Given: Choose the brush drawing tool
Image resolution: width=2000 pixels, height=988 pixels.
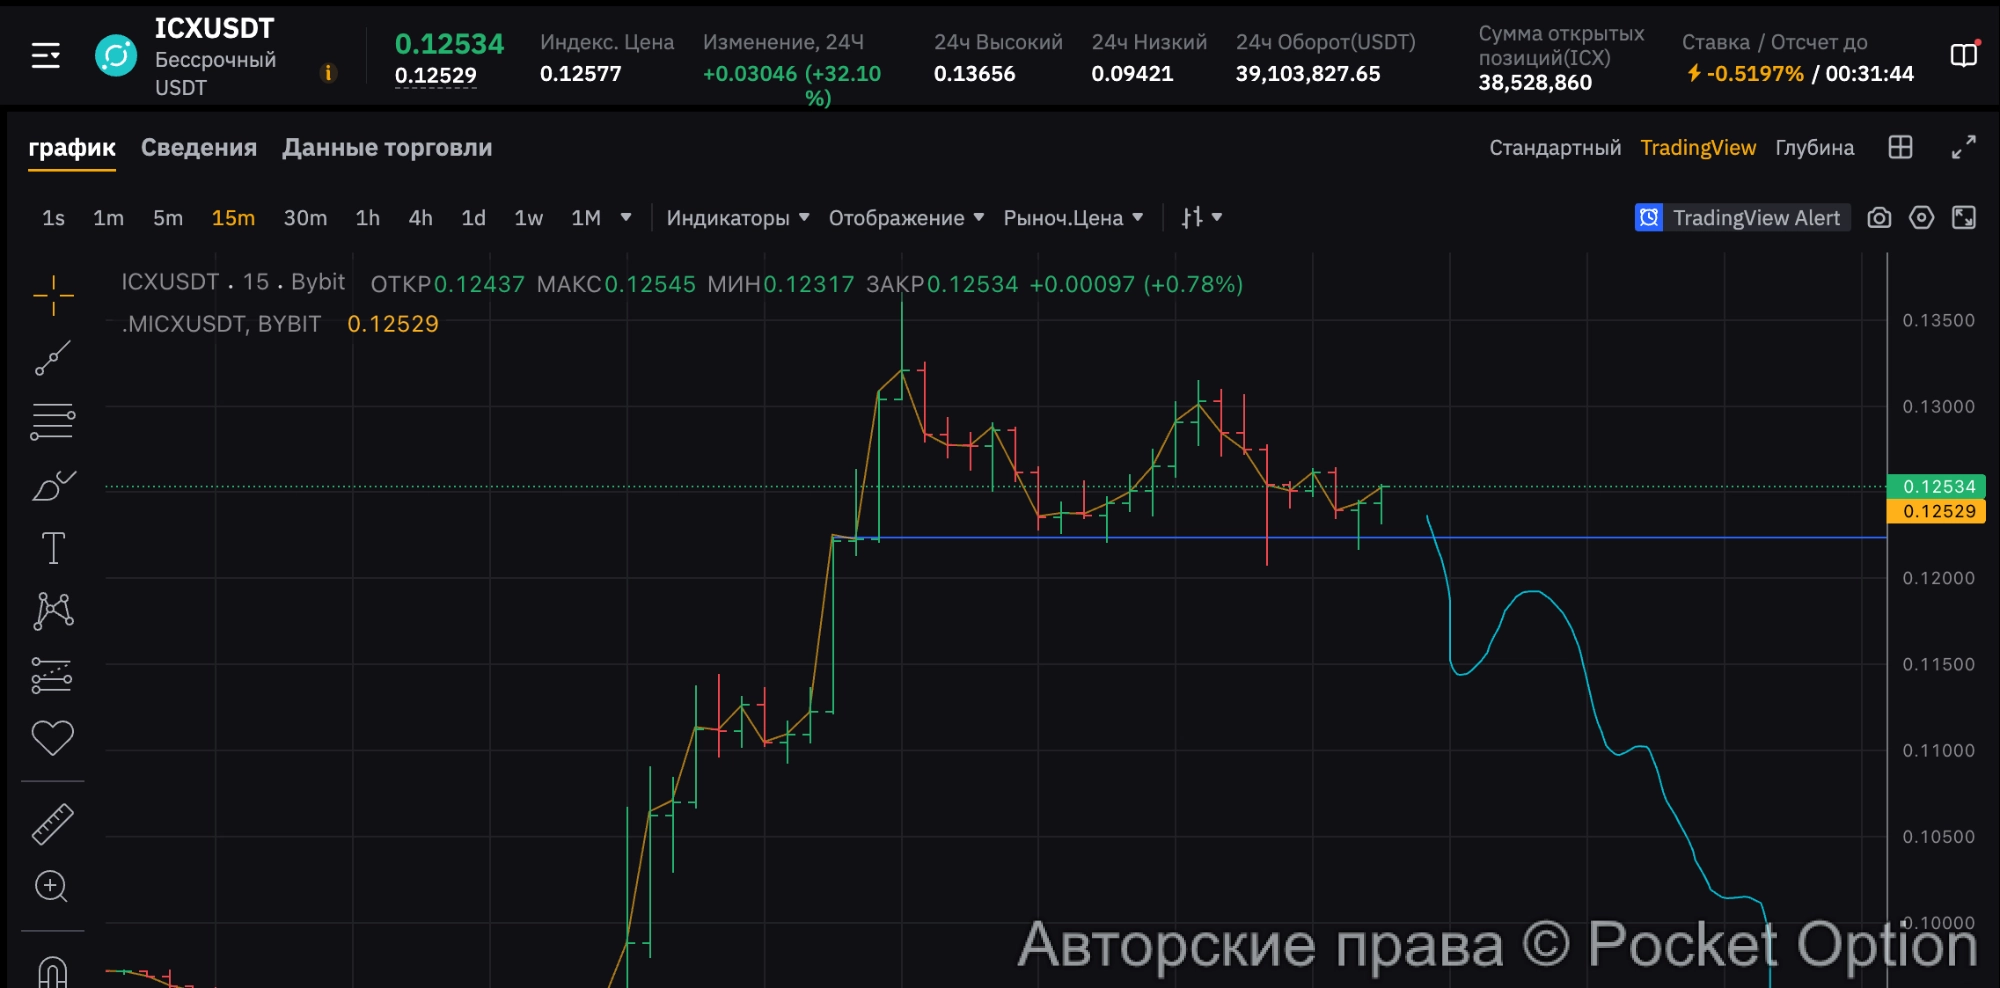Looking at the screenshot, I should [53, 486].
